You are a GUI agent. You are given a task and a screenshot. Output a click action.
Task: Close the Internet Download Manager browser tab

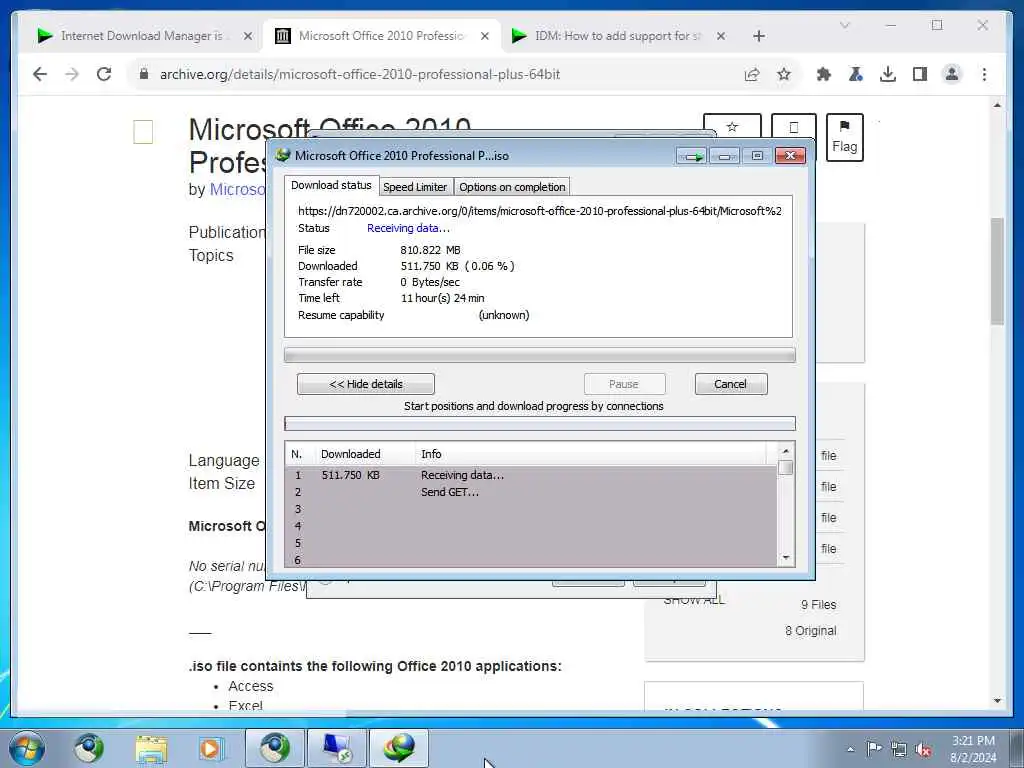[x=248, y=36]
